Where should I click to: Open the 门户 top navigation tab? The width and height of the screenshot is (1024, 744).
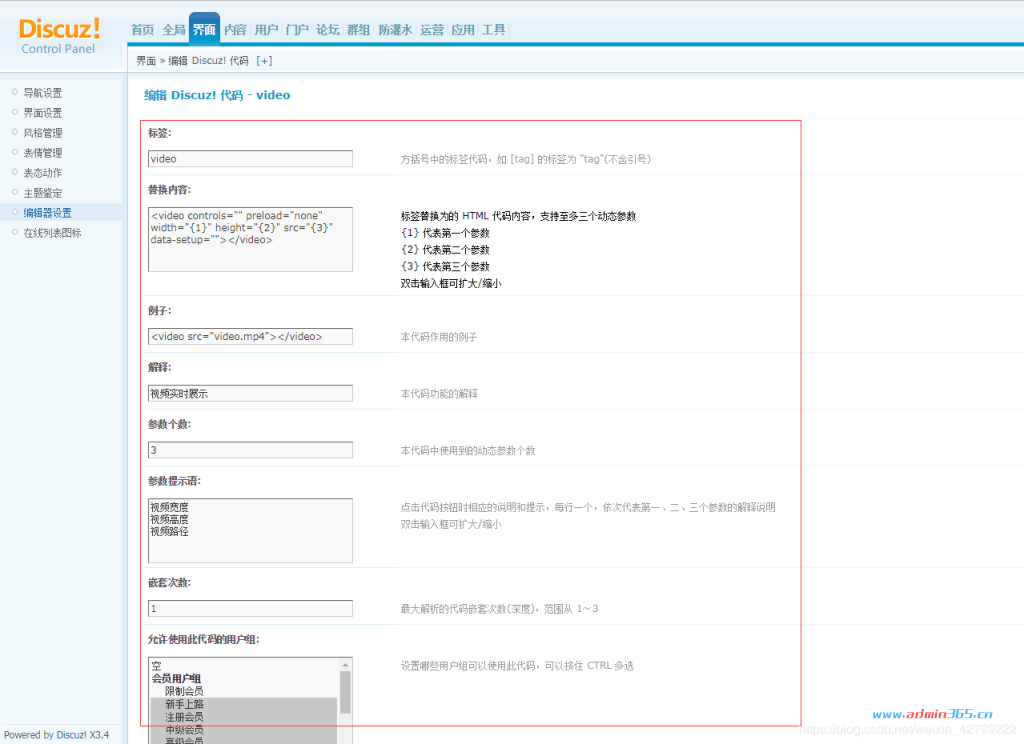click(x=297, y=29)
